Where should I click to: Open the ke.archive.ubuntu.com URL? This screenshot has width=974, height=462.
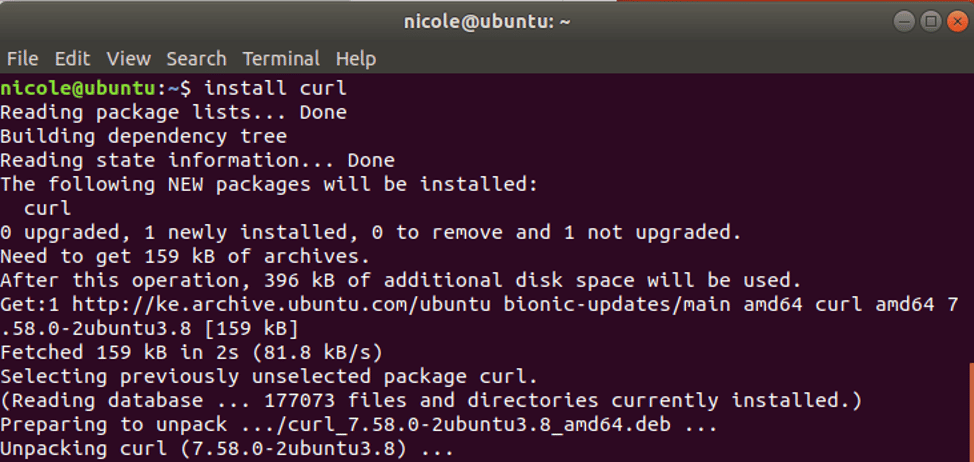coord(282,304)
